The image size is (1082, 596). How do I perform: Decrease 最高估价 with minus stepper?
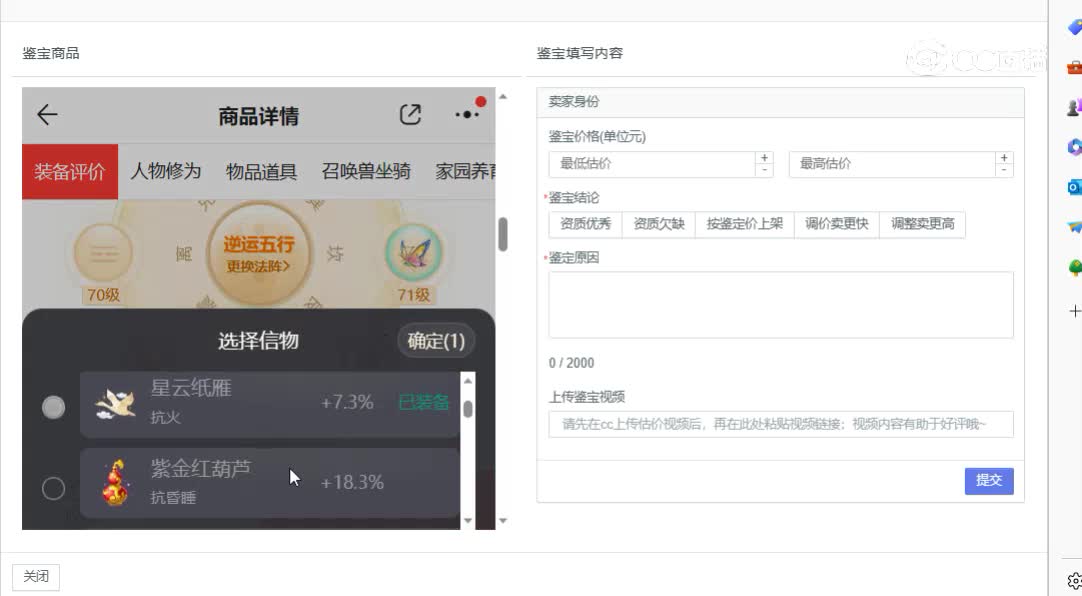pyautogui.click(x=1004, y=170)
